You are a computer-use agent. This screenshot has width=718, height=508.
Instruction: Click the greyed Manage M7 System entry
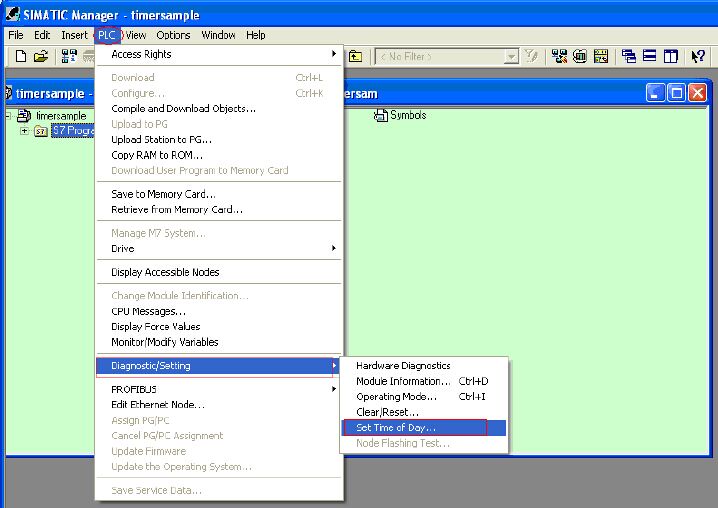pos(219,233)
